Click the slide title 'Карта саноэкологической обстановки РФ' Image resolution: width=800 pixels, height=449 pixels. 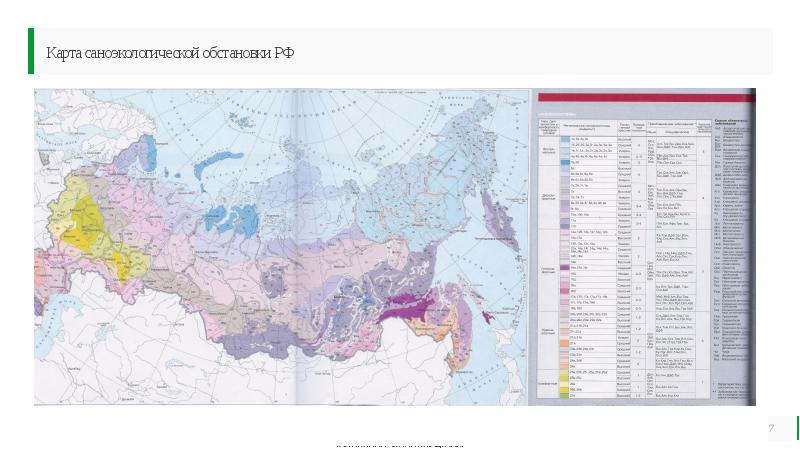point(166,52)
